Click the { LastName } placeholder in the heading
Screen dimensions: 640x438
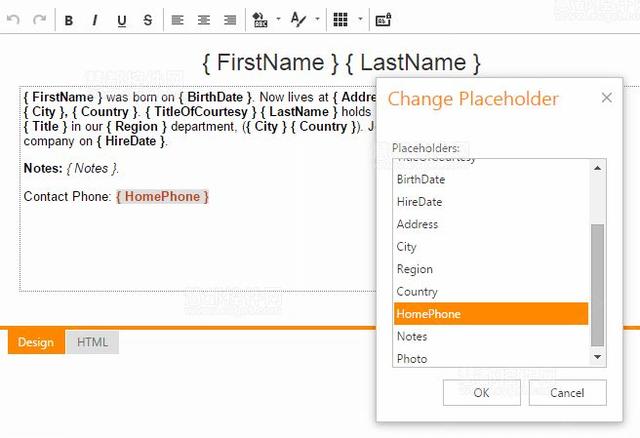(x=413, y=62)
